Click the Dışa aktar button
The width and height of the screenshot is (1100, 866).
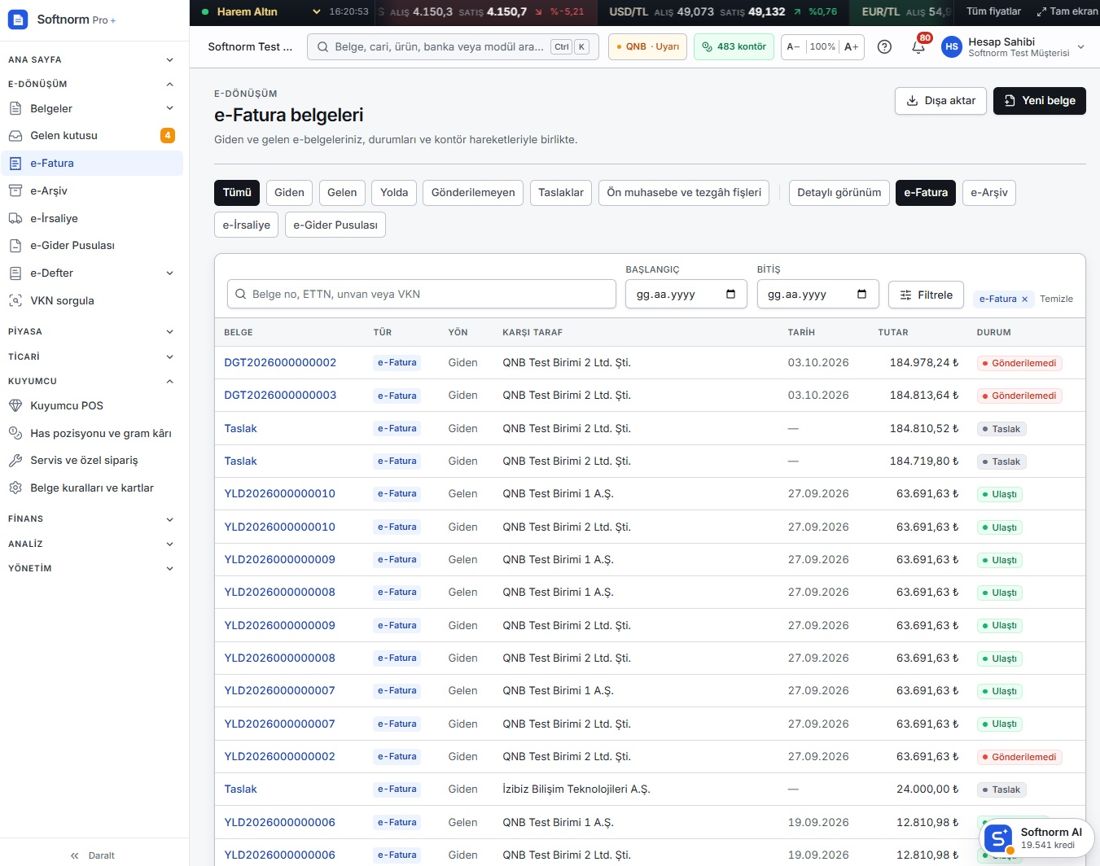click(941, 100)
